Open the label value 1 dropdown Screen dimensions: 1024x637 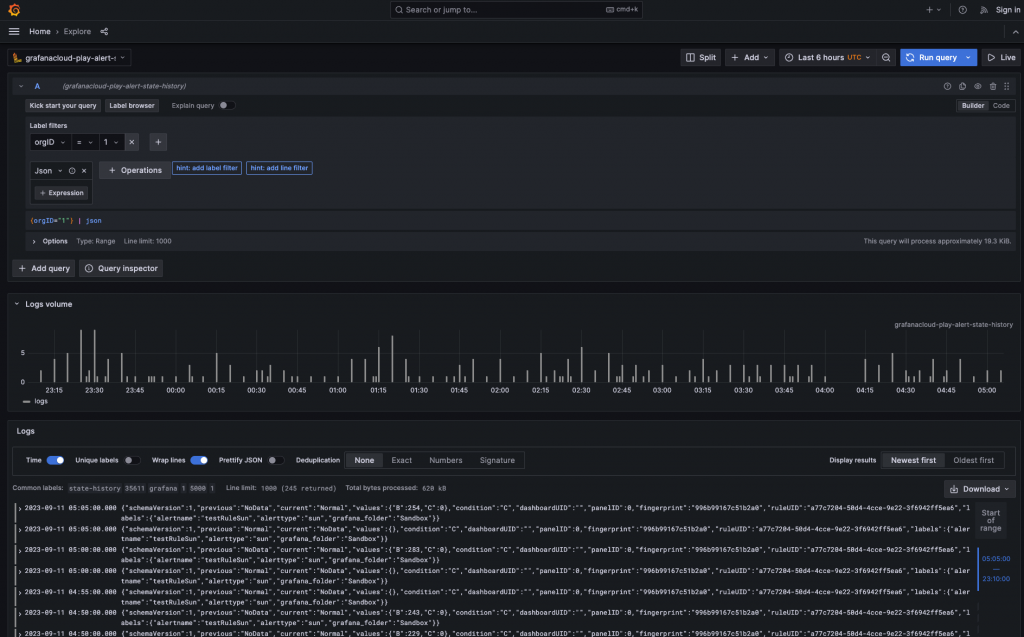[x=111, y=142]
